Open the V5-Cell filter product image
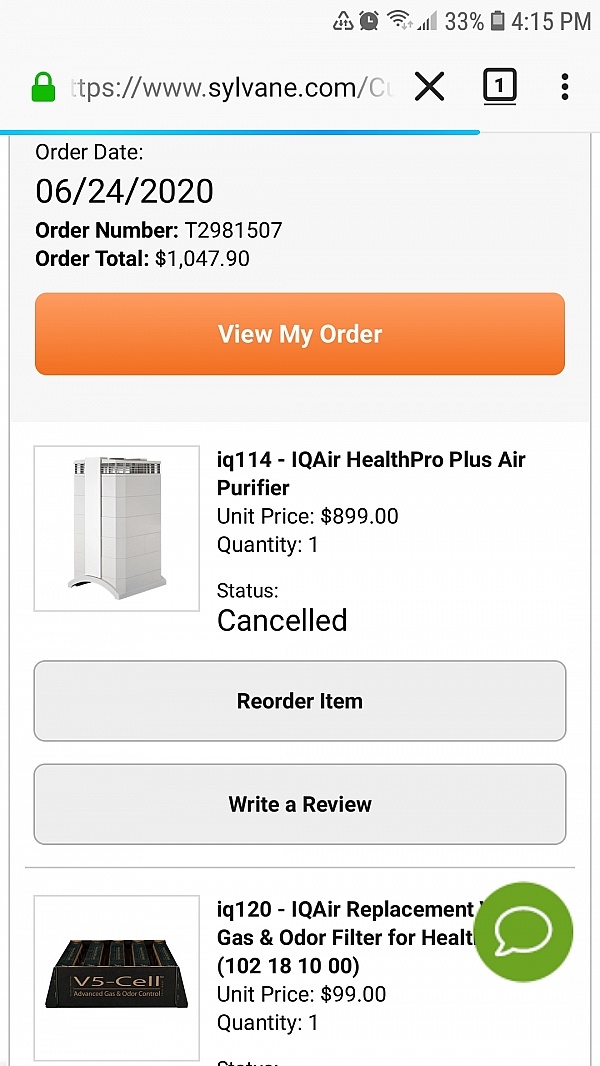 (117, 977)
